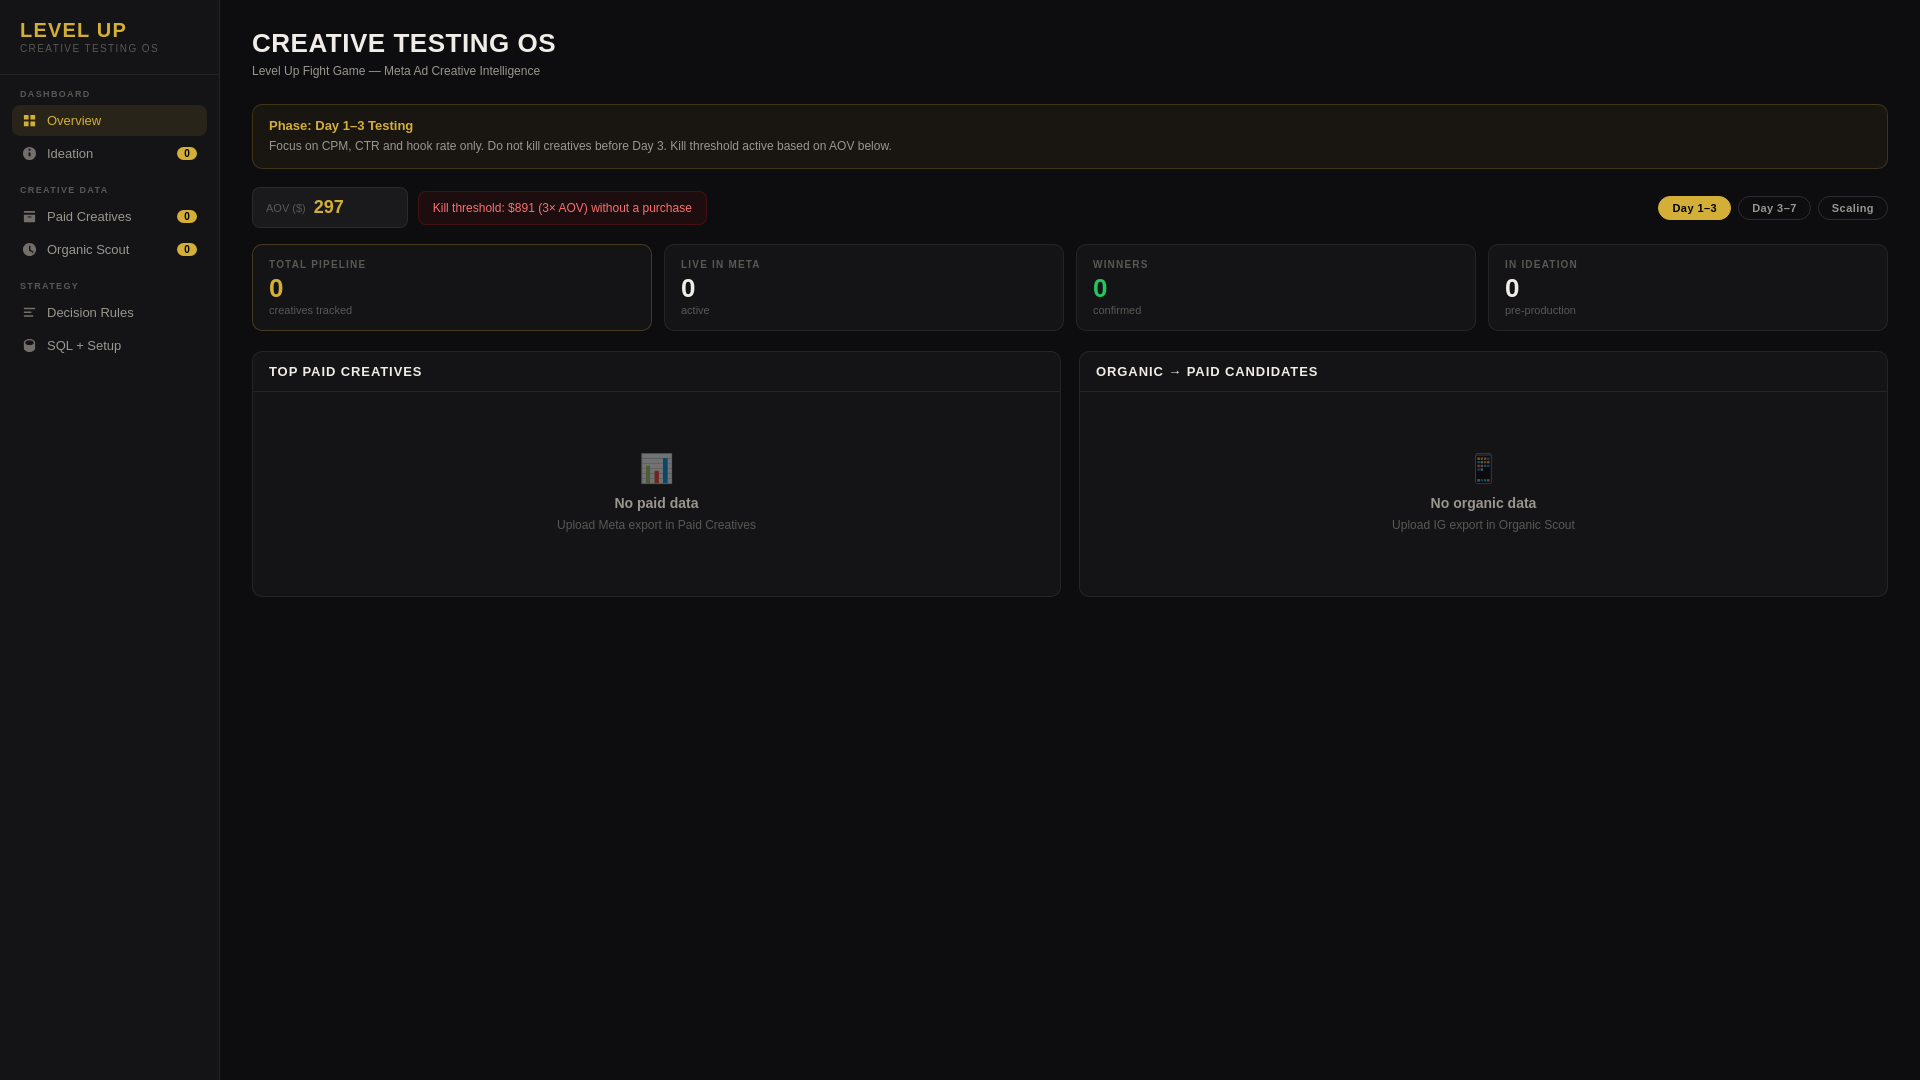Click the 'pre-production' label
This screenshot has height=1080, width=1920.
click(x=1540, y=311)
